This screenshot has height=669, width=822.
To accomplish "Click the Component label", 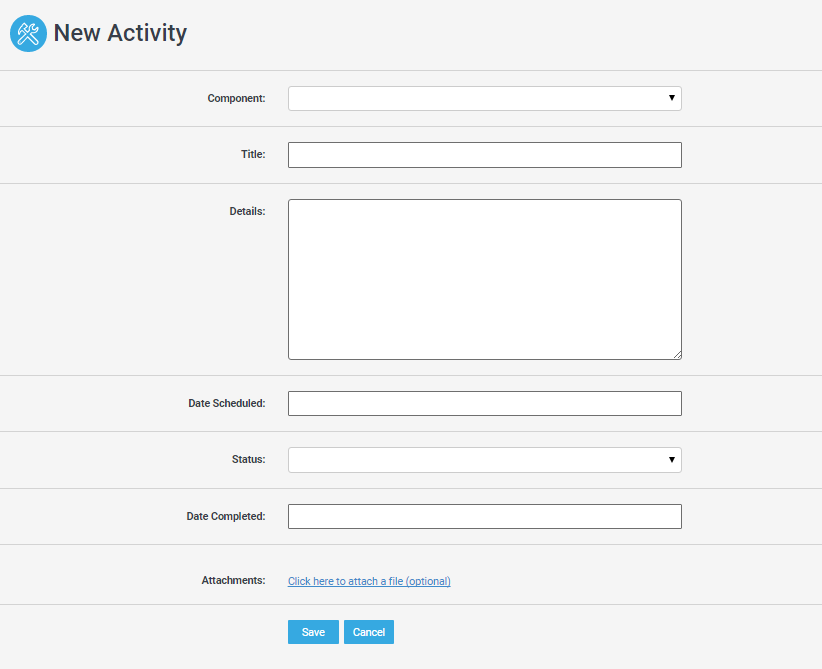I will [236, 99].
